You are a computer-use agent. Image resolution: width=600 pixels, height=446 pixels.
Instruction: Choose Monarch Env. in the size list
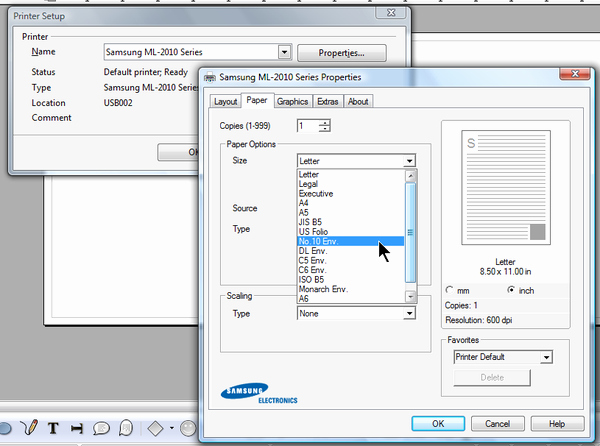click(351, 289)
